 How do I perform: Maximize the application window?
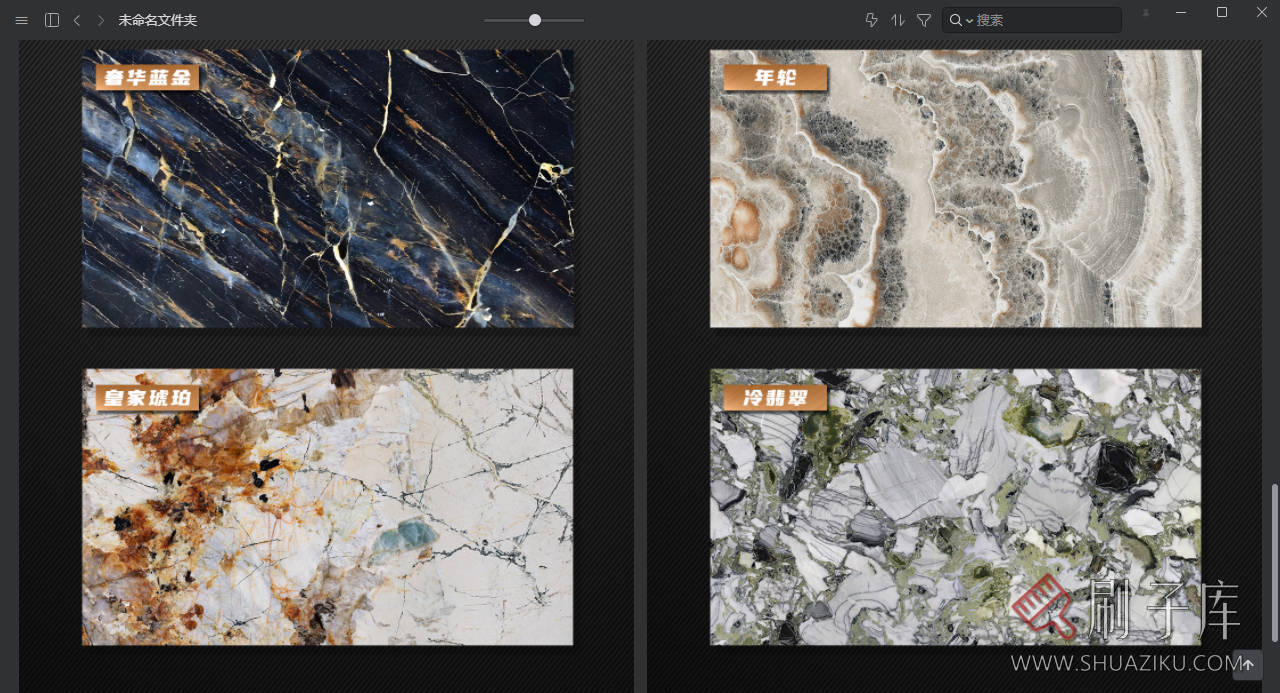click(x=1221, y=12)
